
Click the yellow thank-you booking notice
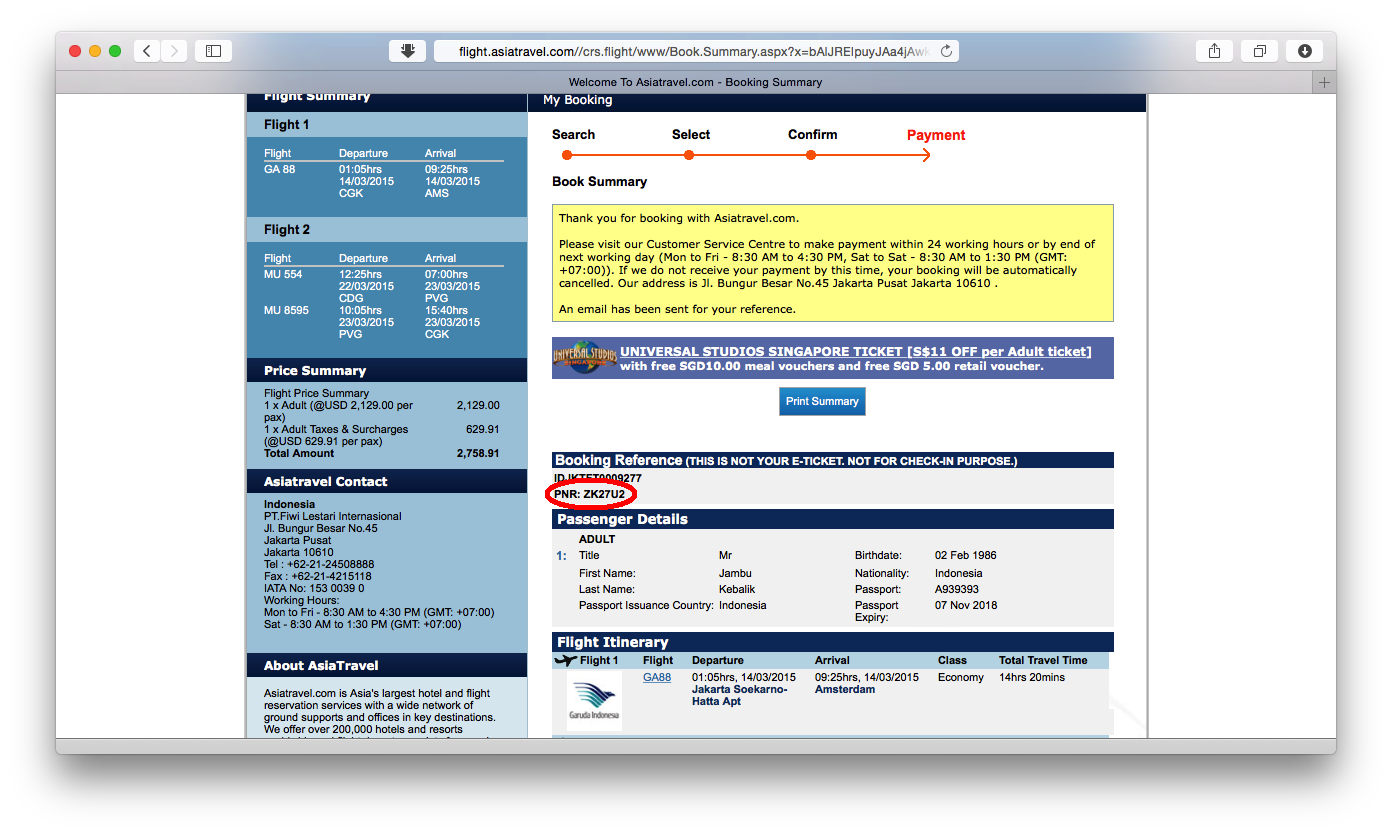pos(833,263)
